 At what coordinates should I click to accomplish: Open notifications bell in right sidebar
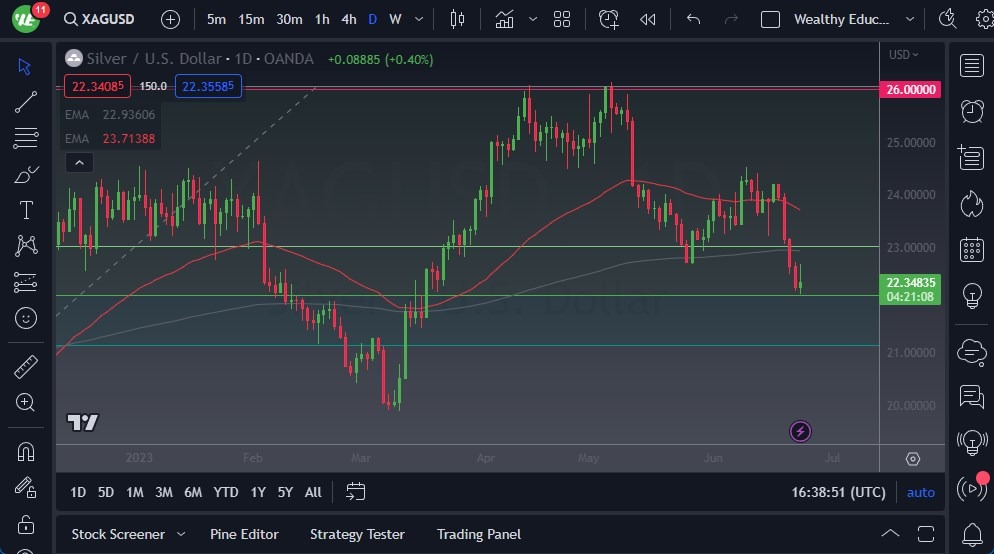[x=971, y=534]
